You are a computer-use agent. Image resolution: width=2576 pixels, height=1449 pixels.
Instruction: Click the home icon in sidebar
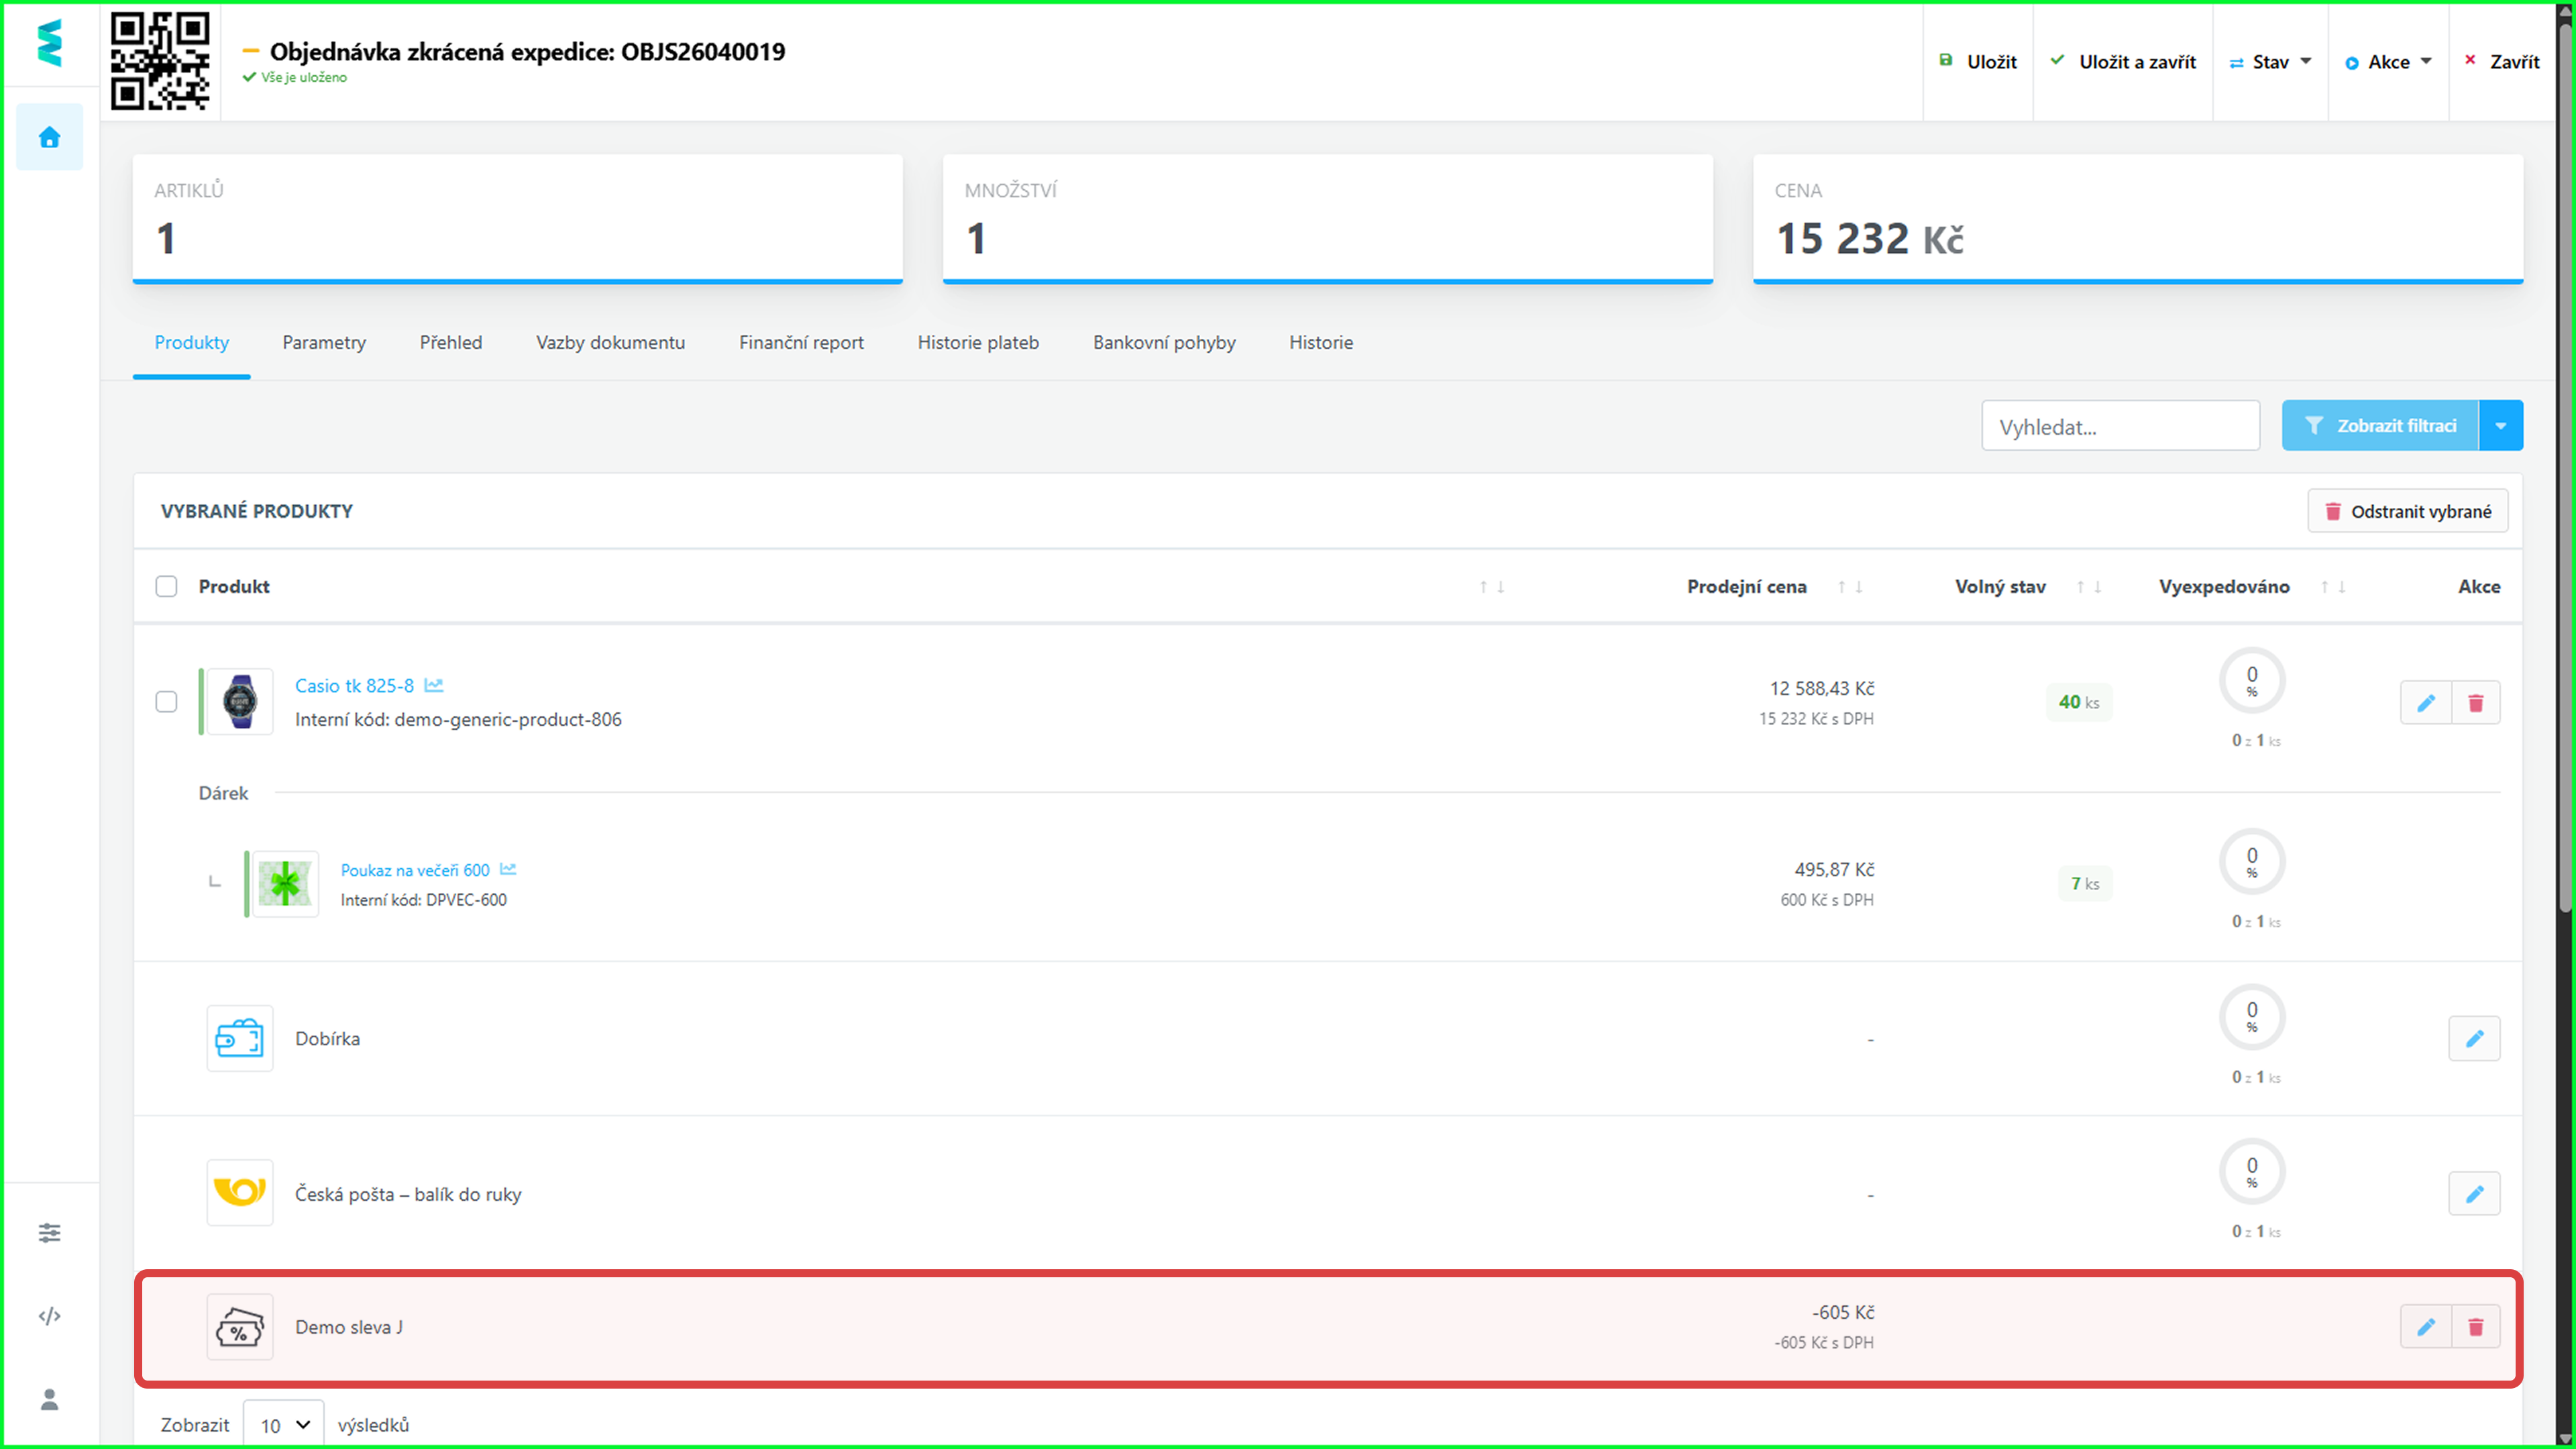click(x=49, y=137)
